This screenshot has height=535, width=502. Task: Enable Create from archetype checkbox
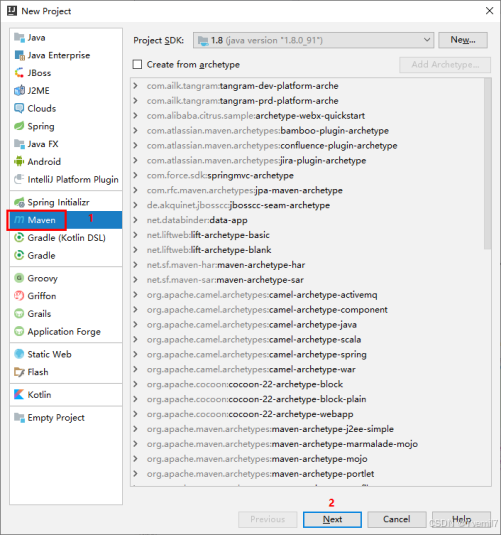(137, 64)
